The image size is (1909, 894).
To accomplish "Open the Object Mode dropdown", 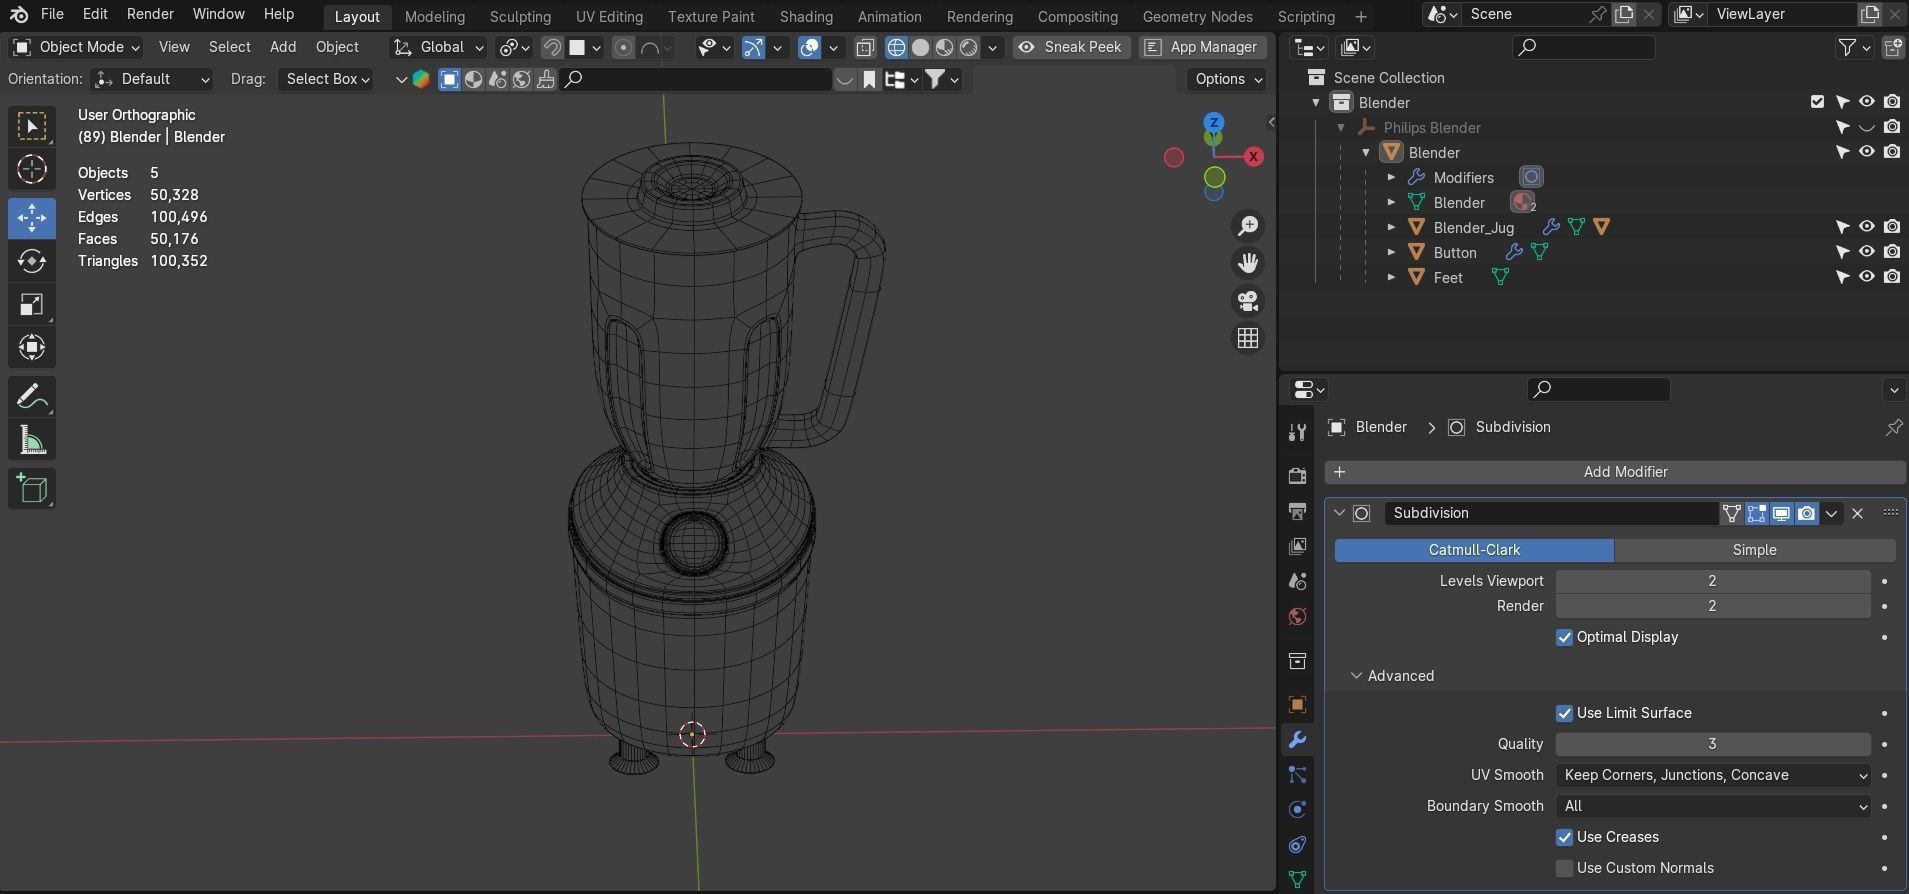I will tap(76, 47).
